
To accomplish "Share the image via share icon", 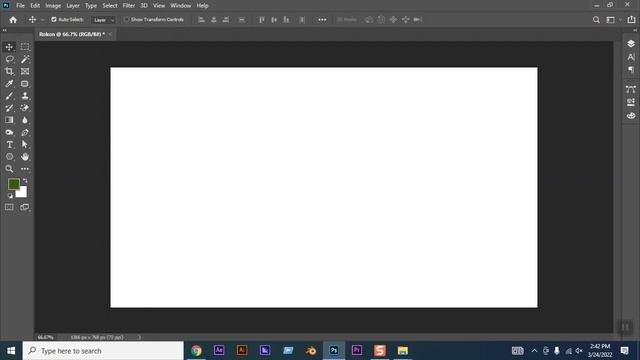I will (631, 20).
